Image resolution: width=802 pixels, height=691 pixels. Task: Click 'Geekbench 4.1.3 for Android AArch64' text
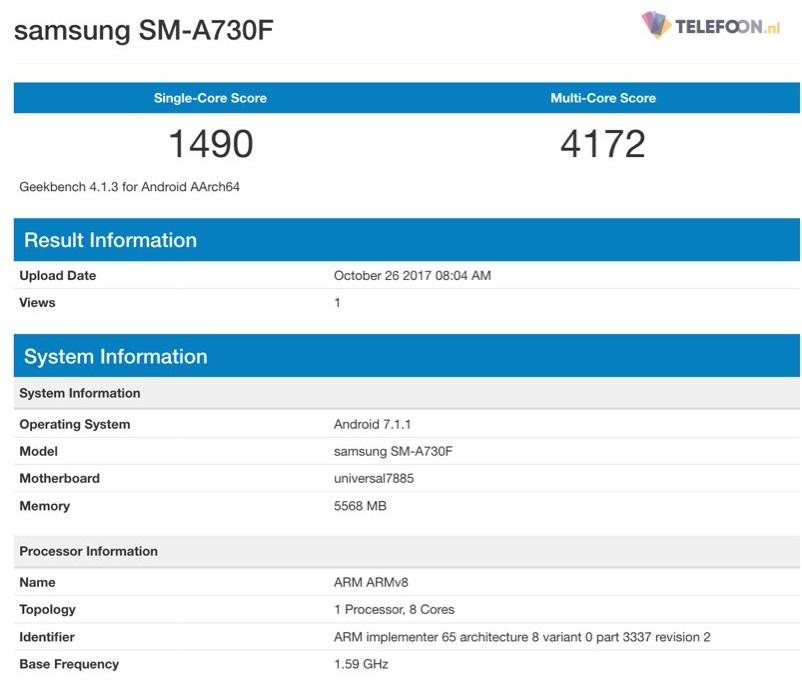129,187
